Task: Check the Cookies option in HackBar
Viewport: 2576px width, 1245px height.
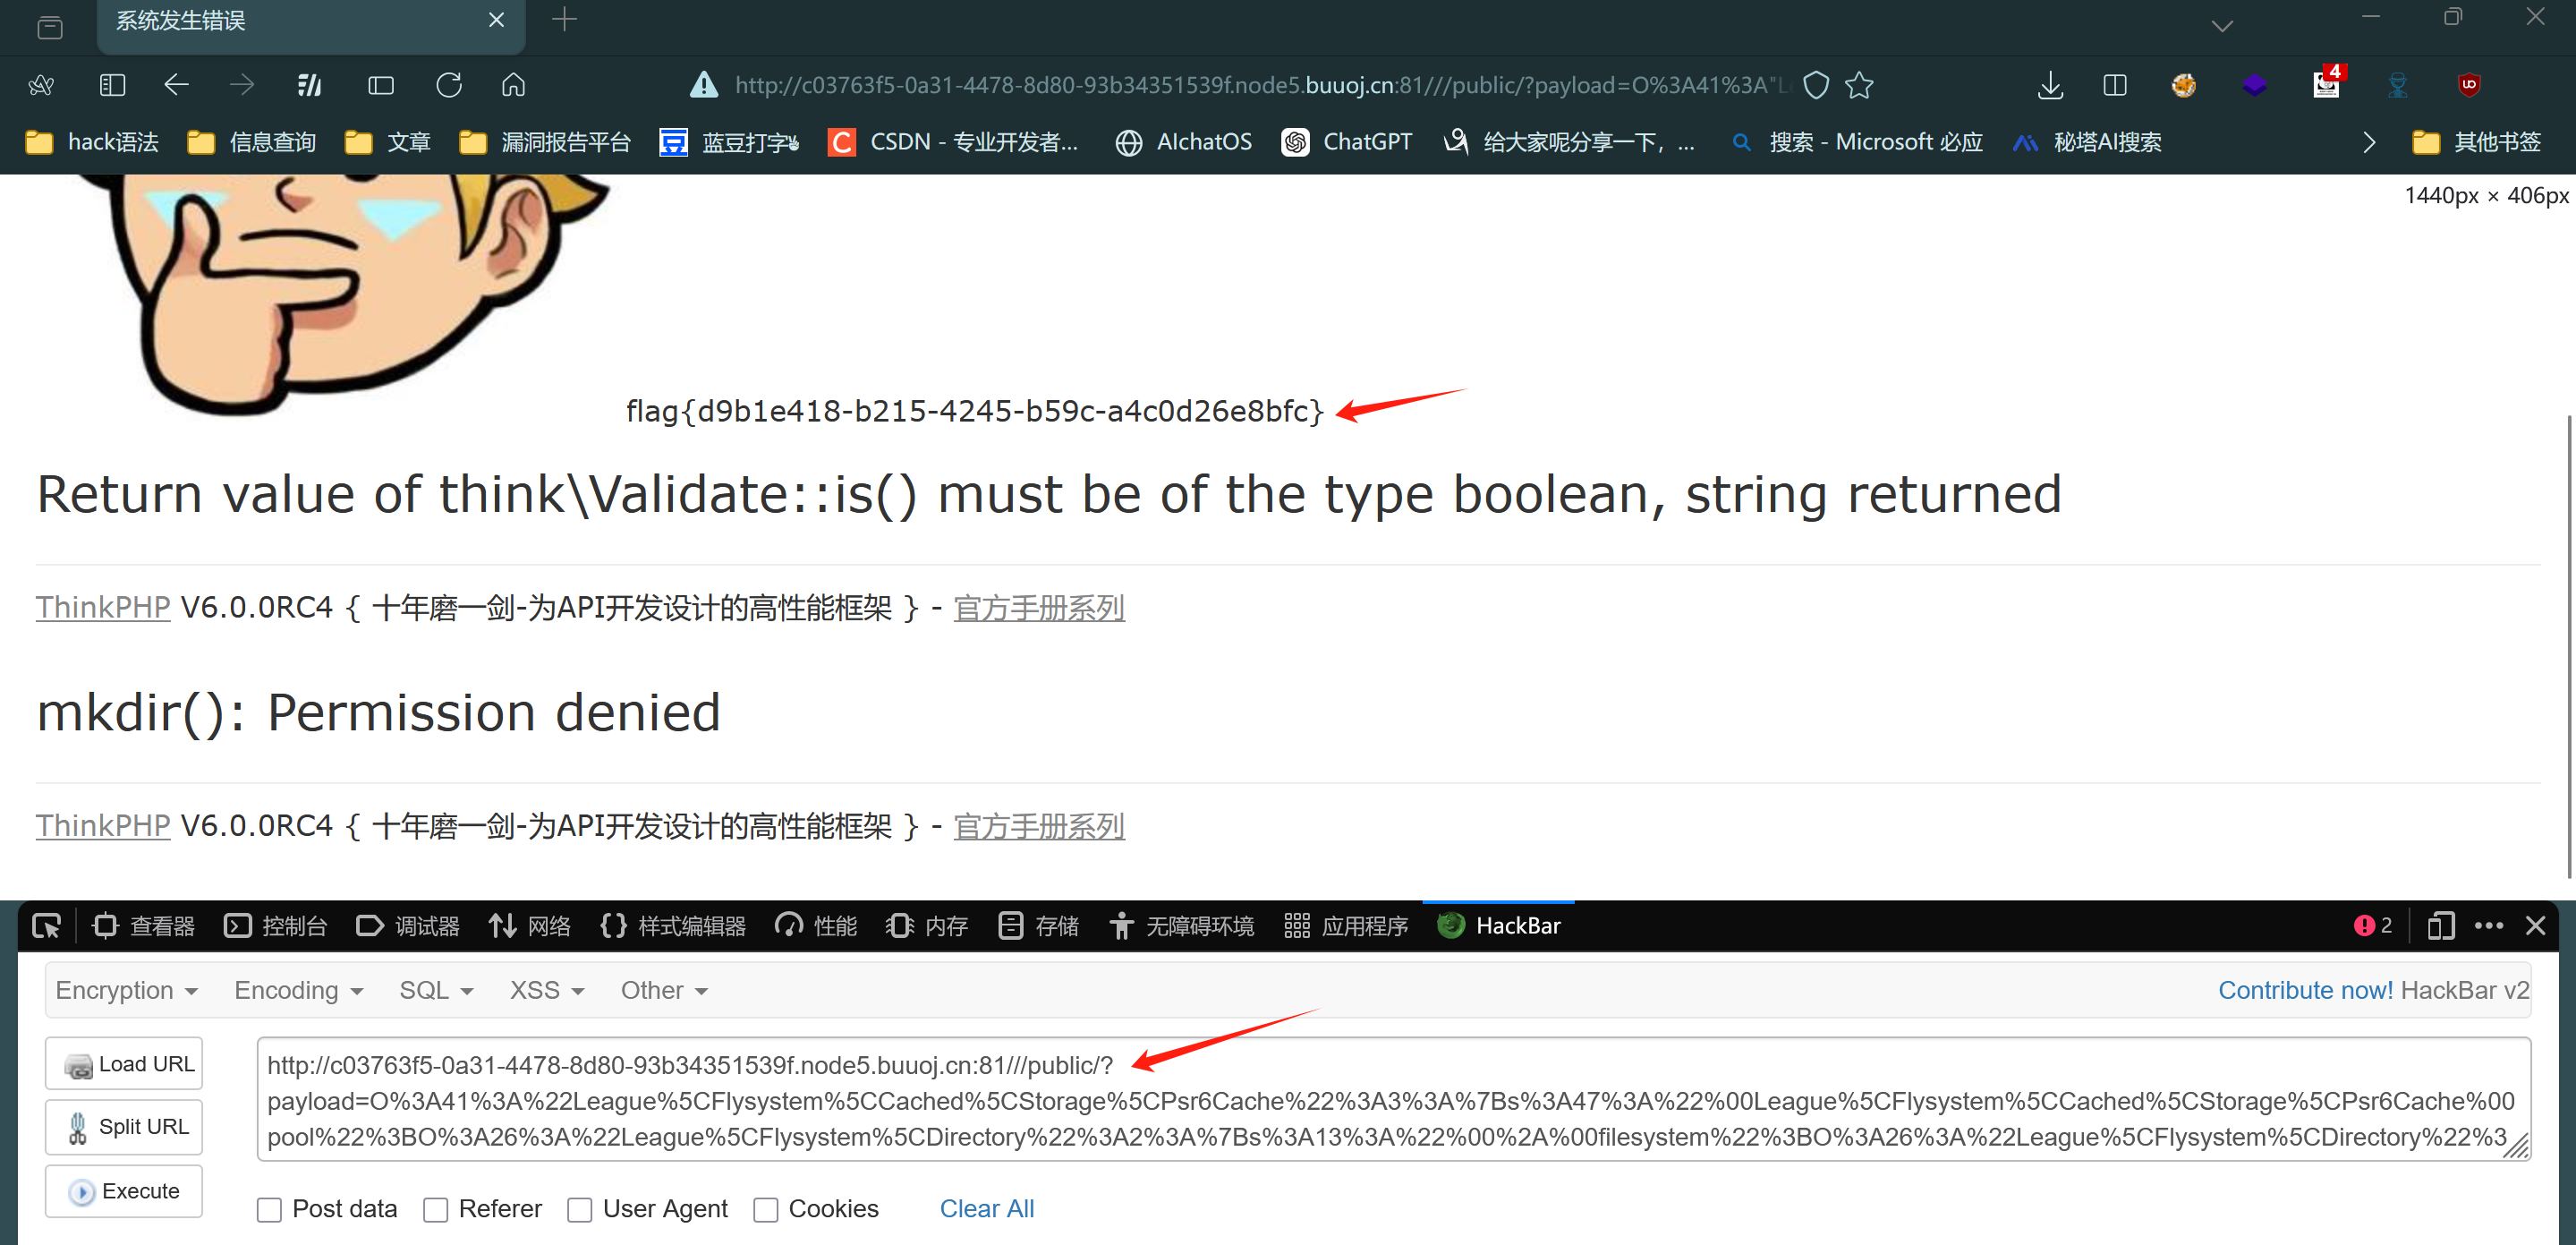Action: (x=766, y=1209)
